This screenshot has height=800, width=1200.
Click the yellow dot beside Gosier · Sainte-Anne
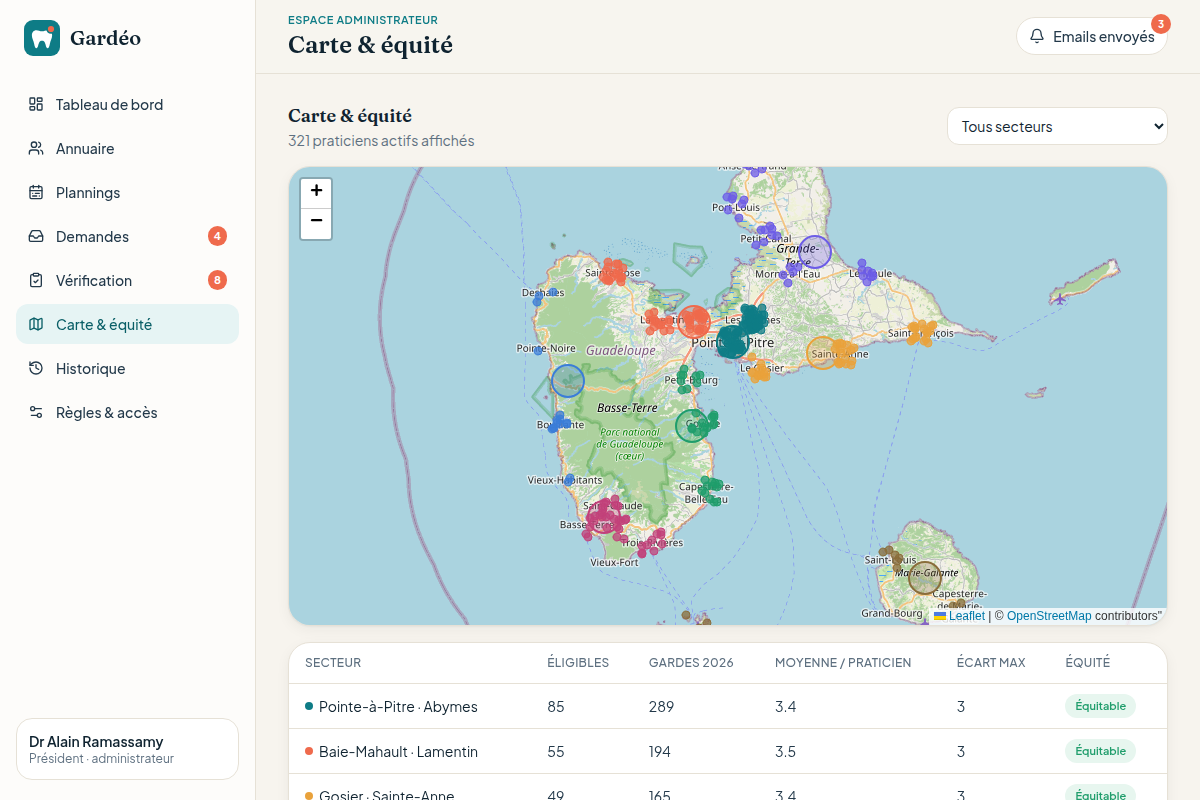point(309,795)
